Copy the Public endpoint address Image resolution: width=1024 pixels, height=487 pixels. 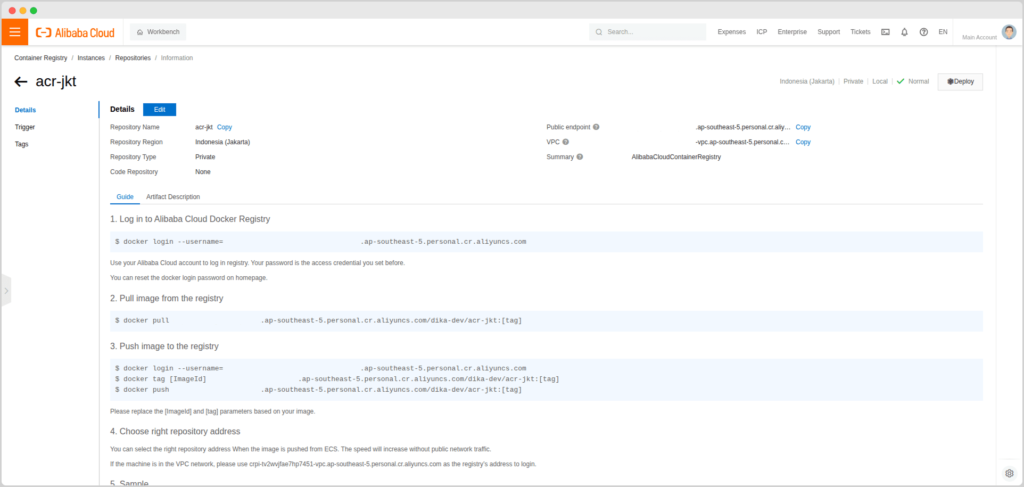[803, 127]
